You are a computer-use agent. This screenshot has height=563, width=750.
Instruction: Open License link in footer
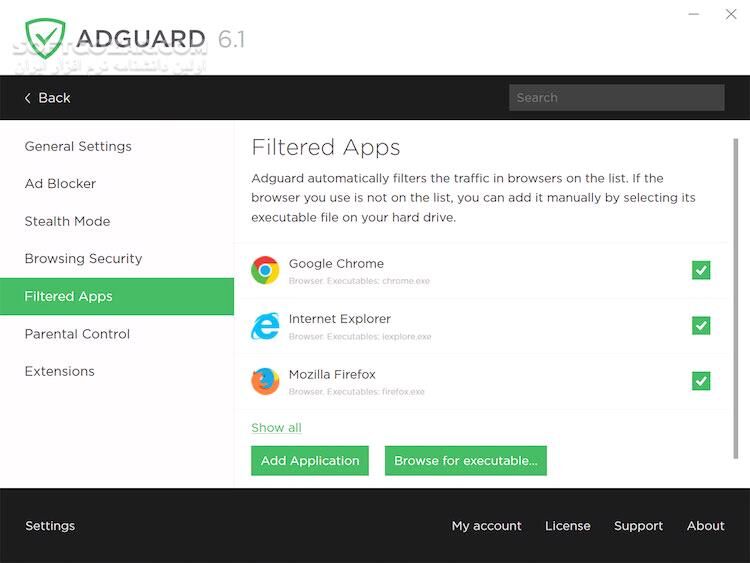(x=568, y=526)
